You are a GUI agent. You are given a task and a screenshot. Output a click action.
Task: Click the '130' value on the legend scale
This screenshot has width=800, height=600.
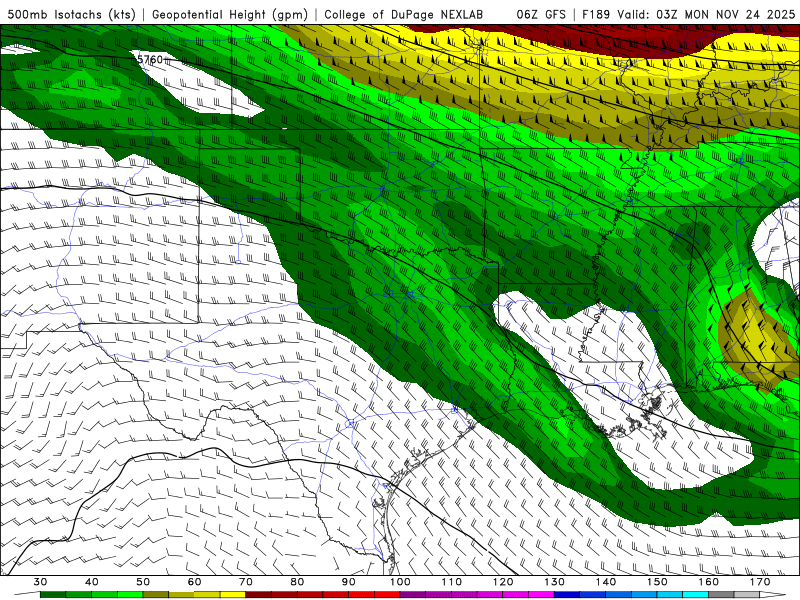tap(555, 582)
